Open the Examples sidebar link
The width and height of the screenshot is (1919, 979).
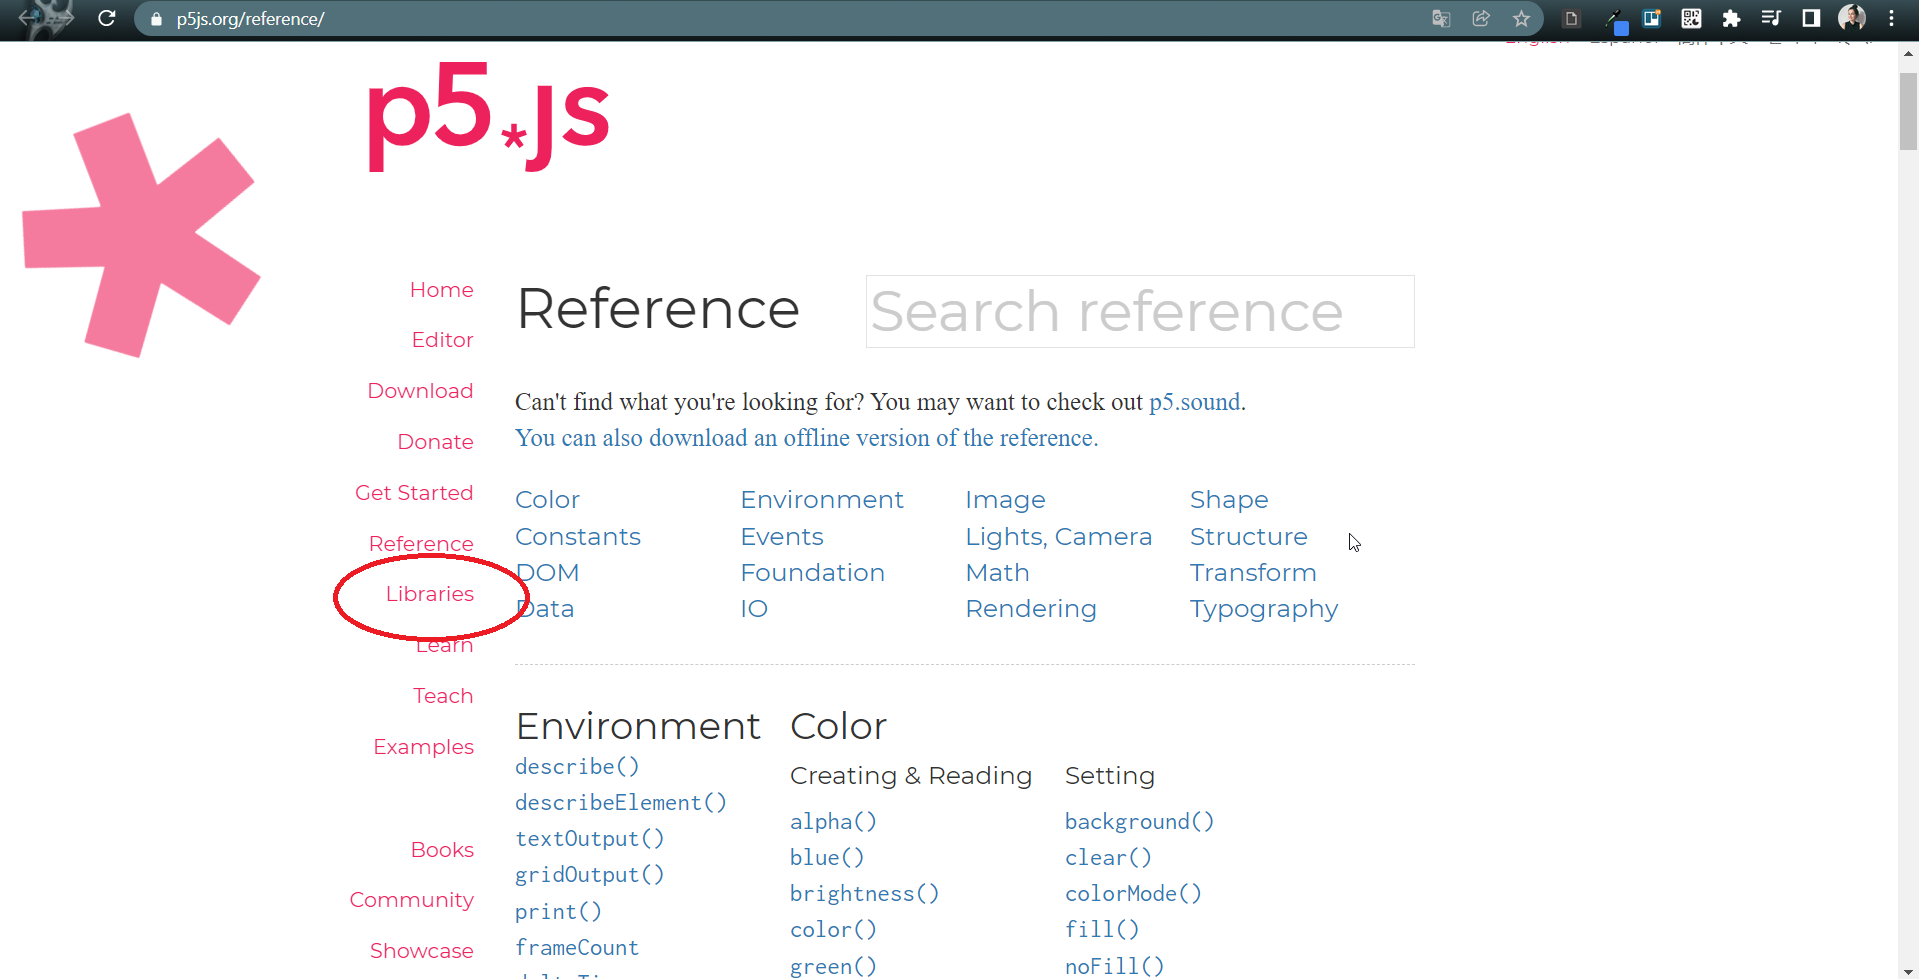pos(423,747)
